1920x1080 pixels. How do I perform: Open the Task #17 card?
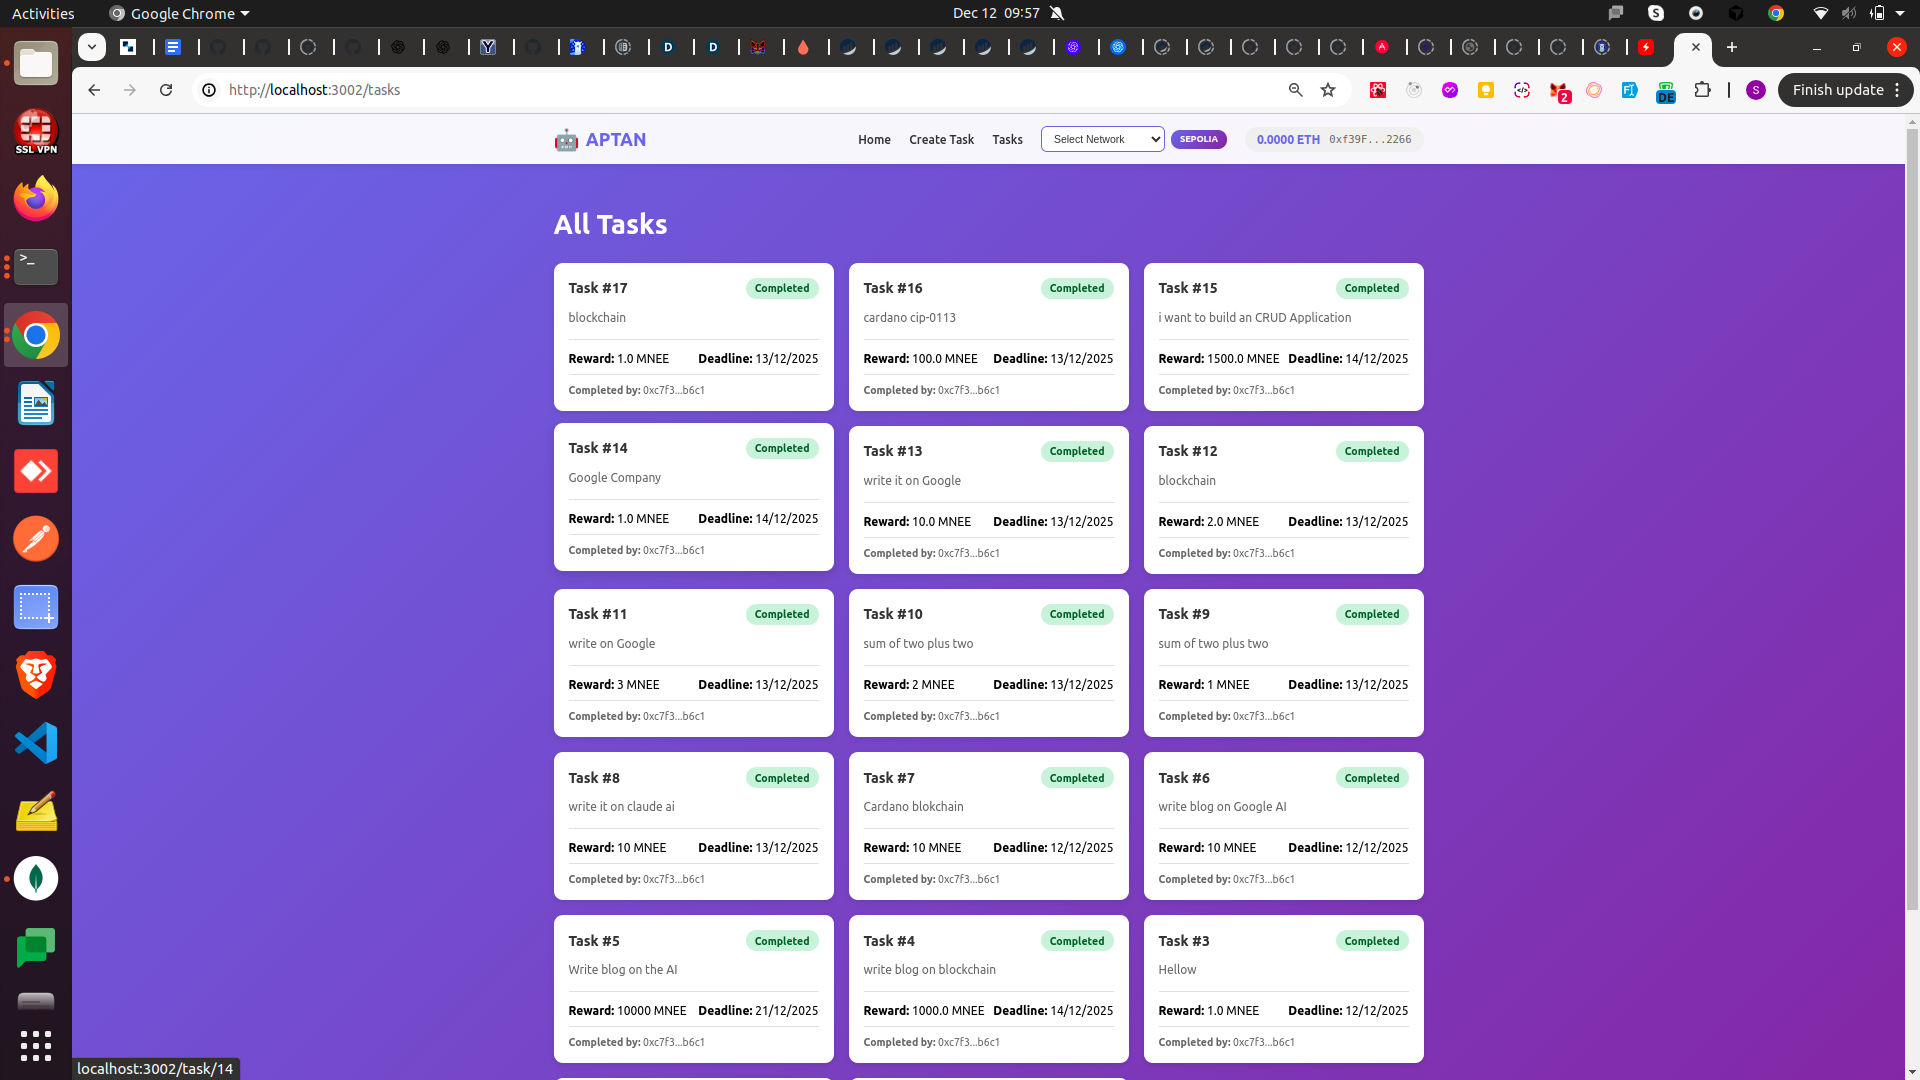tap(693, 336)
